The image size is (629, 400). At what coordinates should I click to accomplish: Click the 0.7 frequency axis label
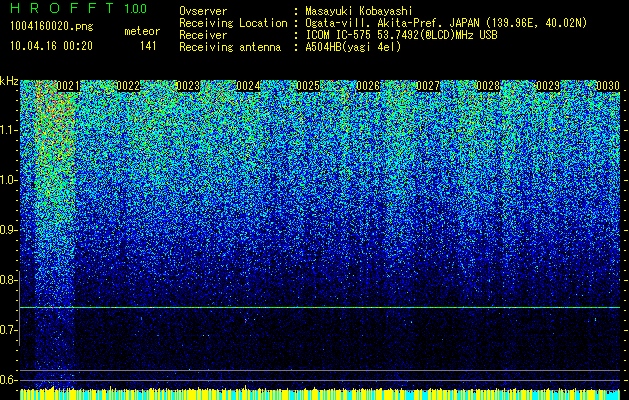[x=8, y=330]
